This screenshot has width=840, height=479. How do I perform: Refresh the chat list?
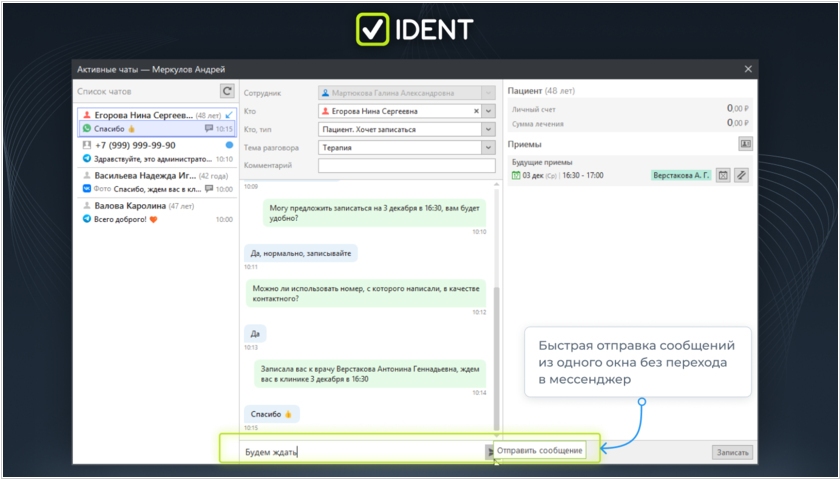(227, 91)
